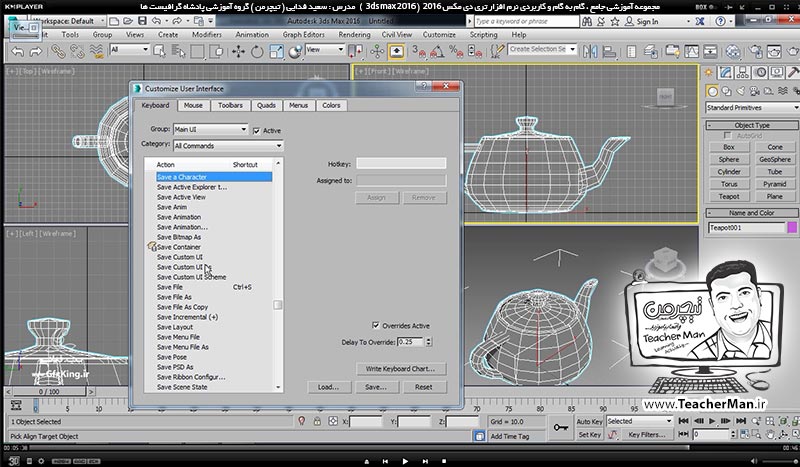Image resolution: width=800 pixels, height=467 pixels.
Task: Choose the Rectangular Selection Region icon
Action: tap(197, 51)
